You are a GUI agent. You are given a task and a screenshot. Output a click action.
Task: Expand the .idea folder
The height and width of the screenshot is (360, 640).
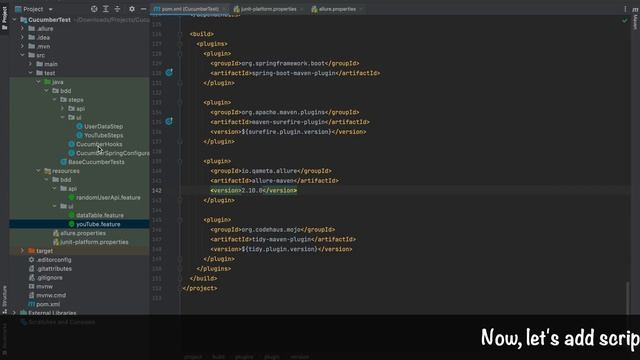pyautogui.click(x=22, y=38)
